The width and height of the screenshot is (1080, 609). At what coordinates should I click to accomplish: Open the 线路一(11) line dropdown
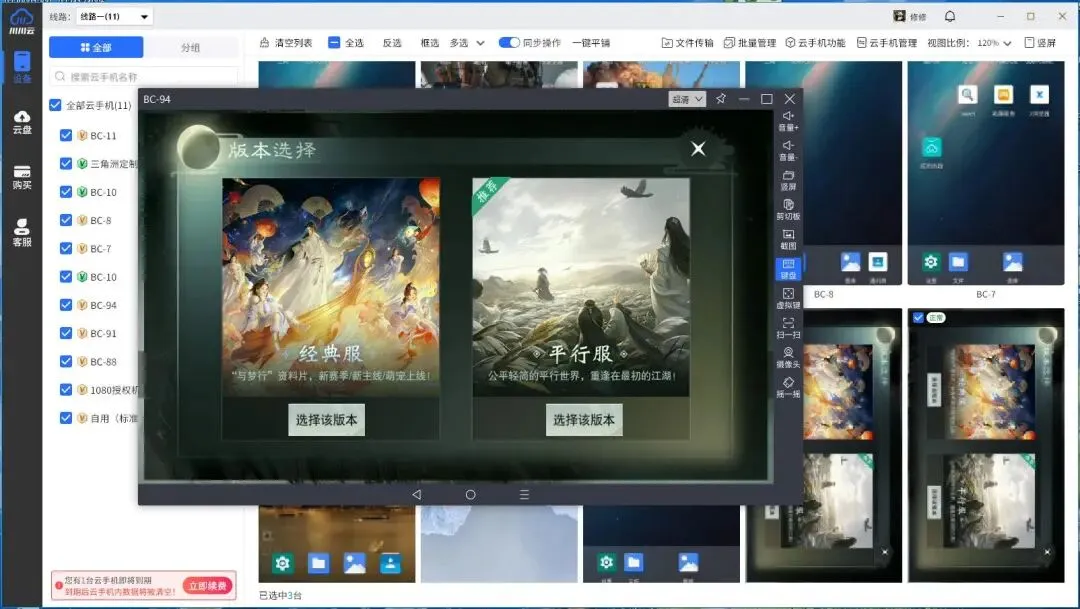[x=114, y=17]
